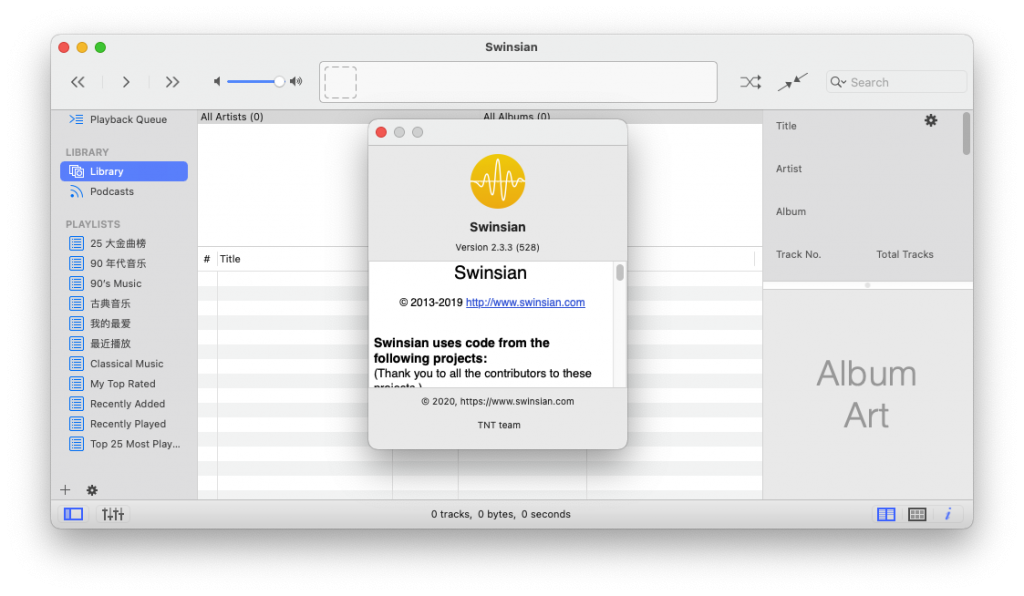Switch to album grid view

click(918, 514)
